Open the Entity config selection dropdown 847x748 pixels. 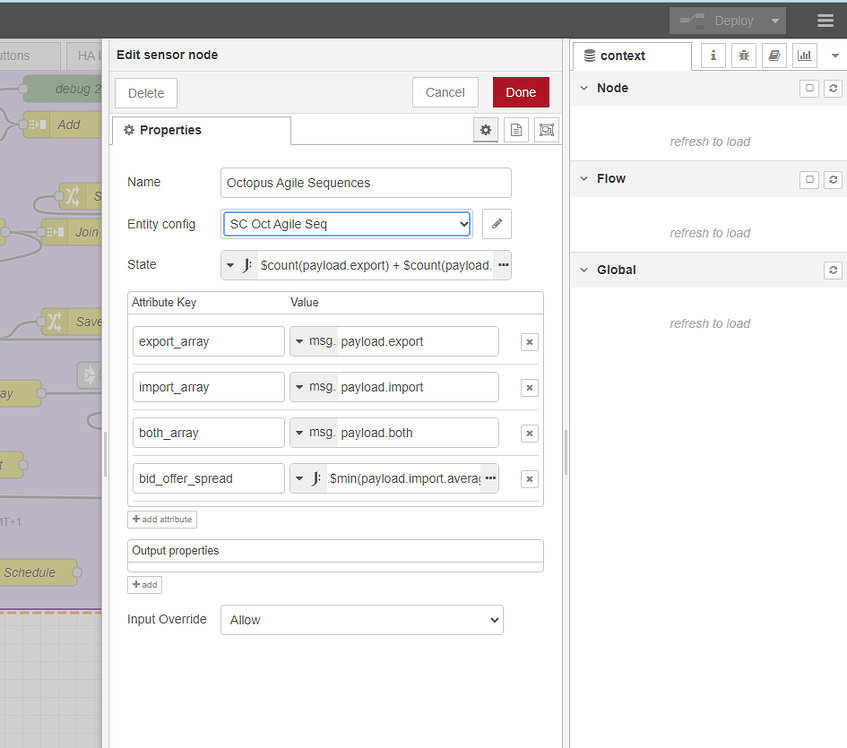click(346, 223)
